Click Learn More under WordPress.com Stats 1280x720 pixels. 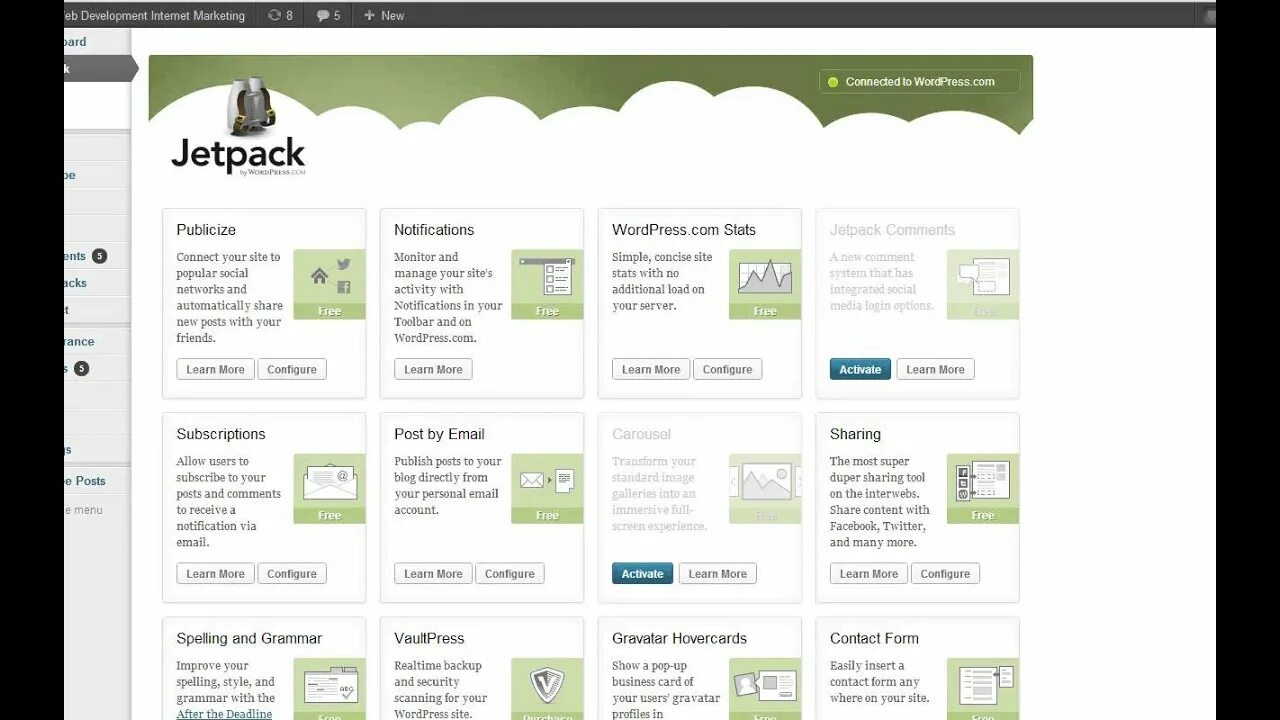651,369
